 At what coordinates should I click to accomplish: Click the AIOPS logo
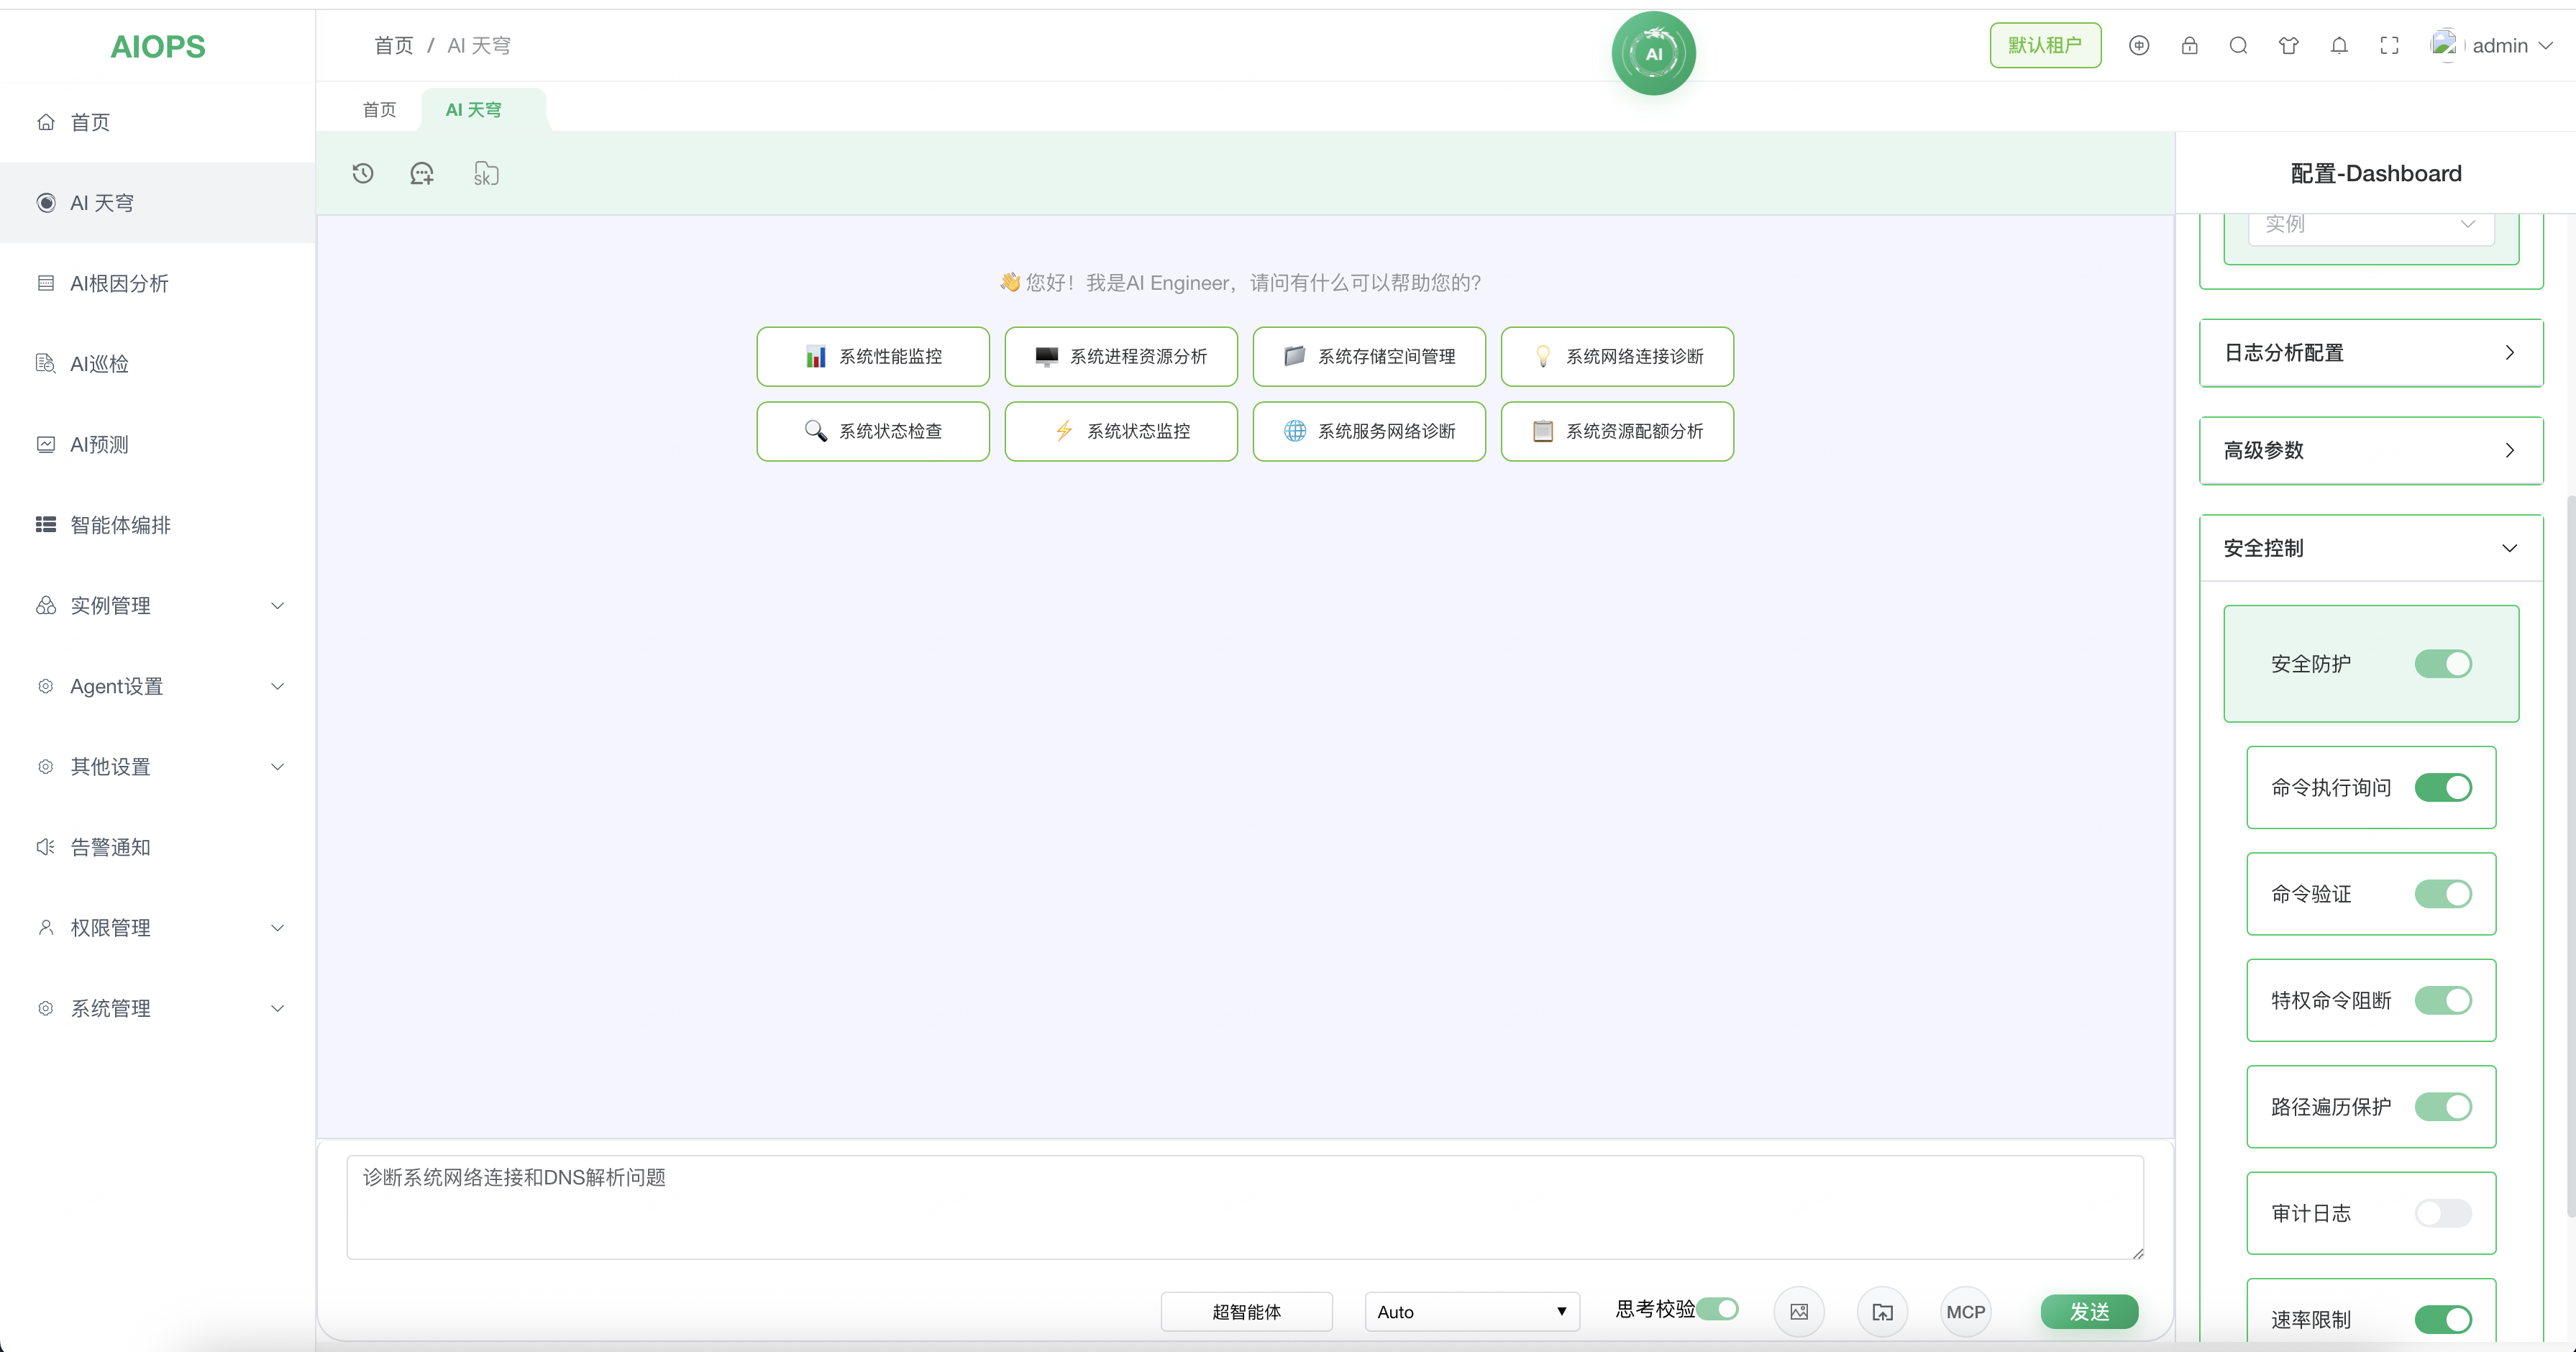[158, 46]
